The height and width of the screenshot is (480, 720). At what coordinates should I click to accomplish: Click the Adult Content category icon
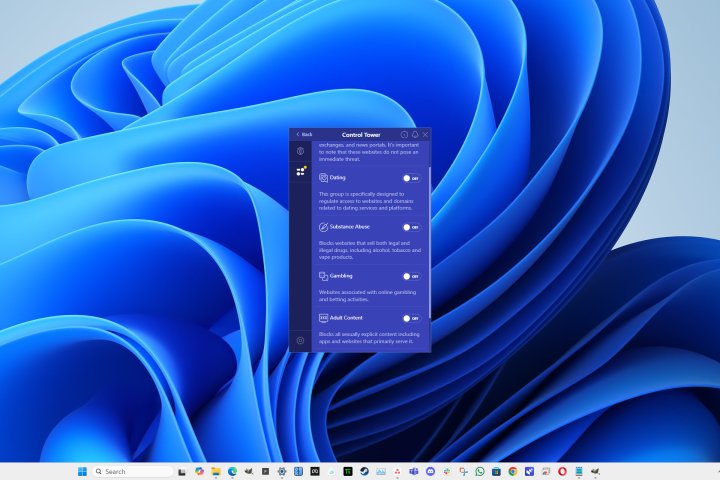pyautogui.click(x=324, y=318)
